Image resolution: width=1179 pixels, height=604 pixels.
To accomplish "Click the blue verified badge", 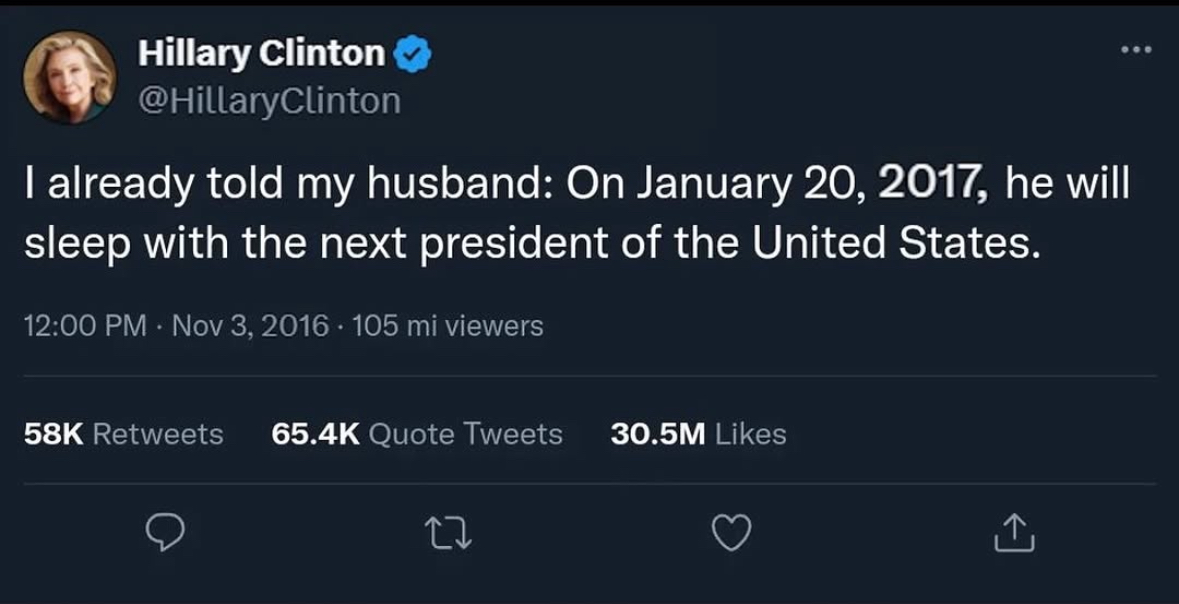I will [x=414, y=56].
